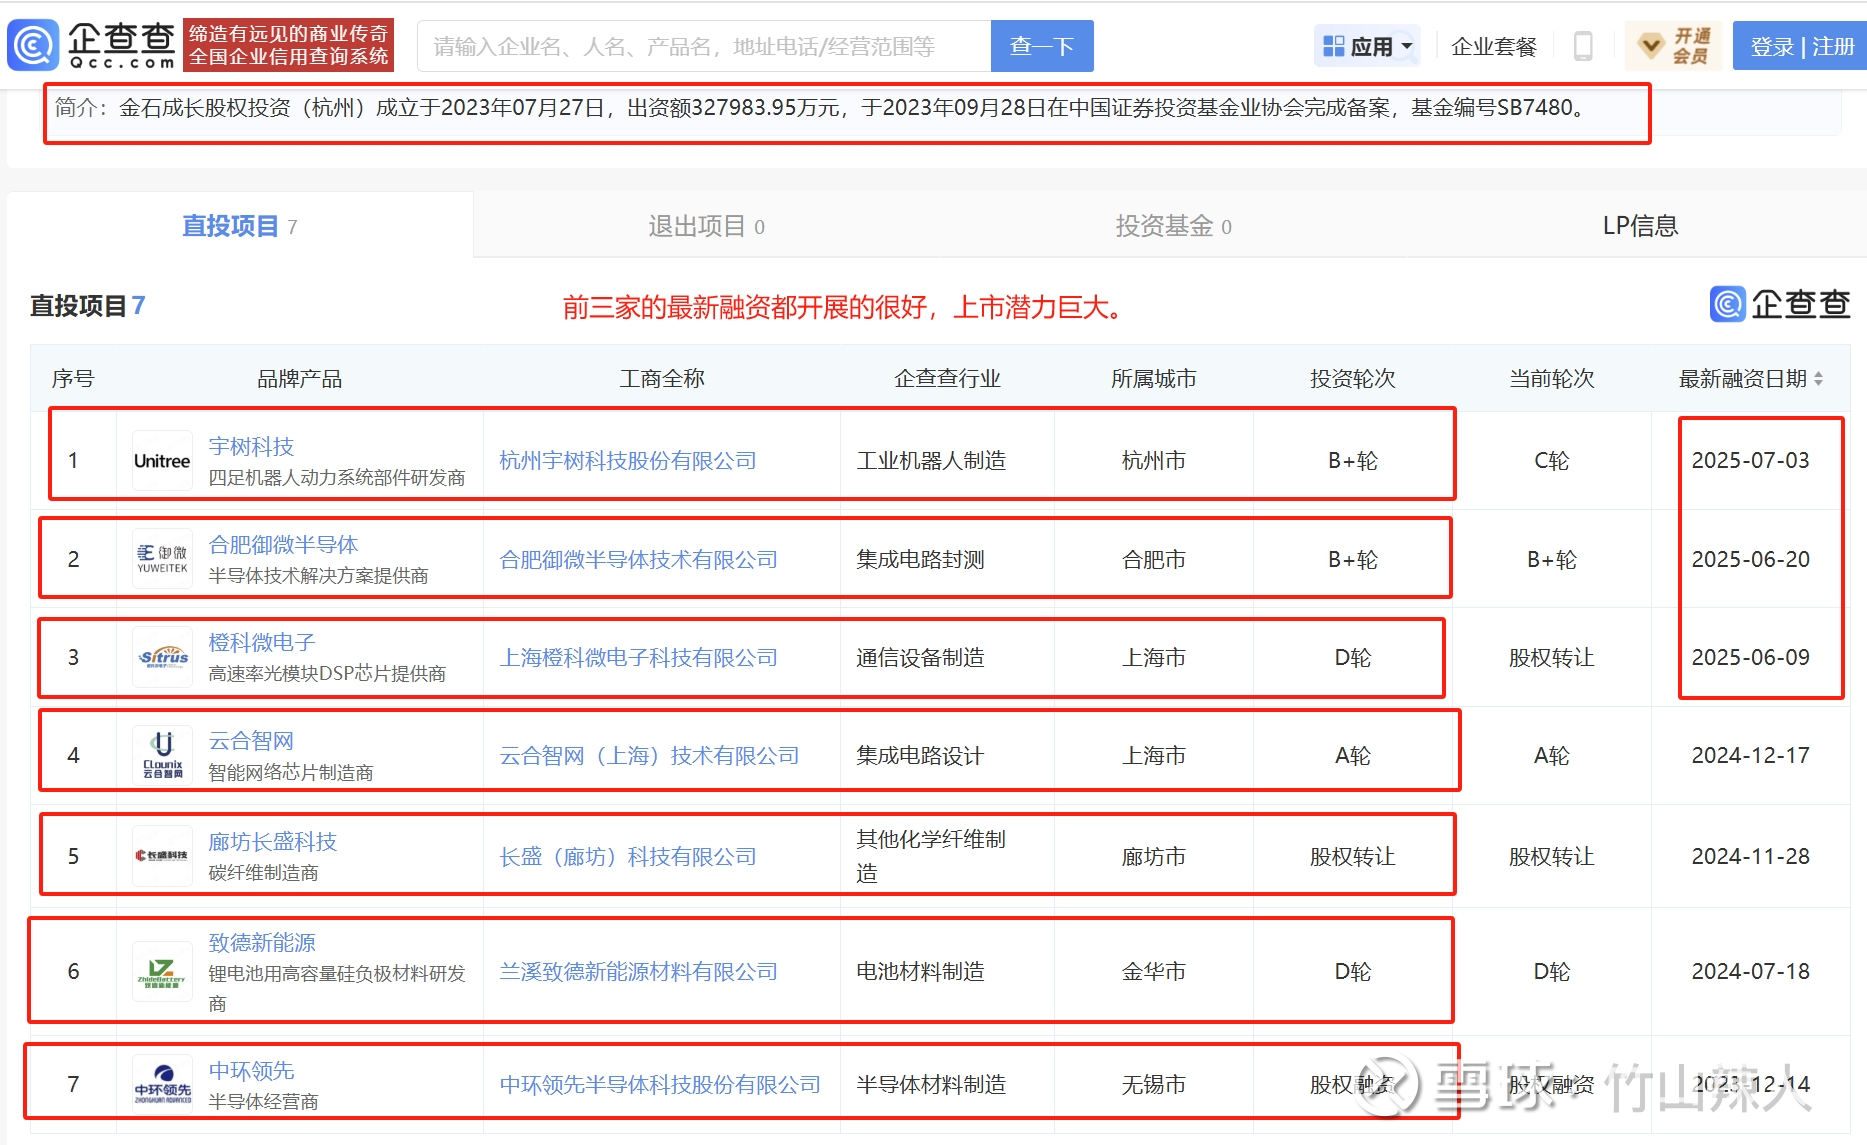1867x1145 pixels.
Task: Click the Clounix 云合智网 logo thumbnail
Action: coord(162,755)
